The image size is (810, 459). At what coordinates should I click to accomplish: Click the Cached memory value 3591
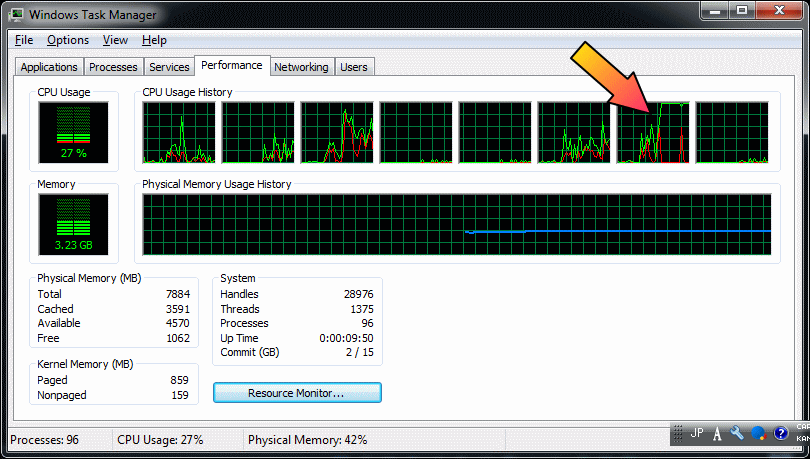[x=178, y=309]
